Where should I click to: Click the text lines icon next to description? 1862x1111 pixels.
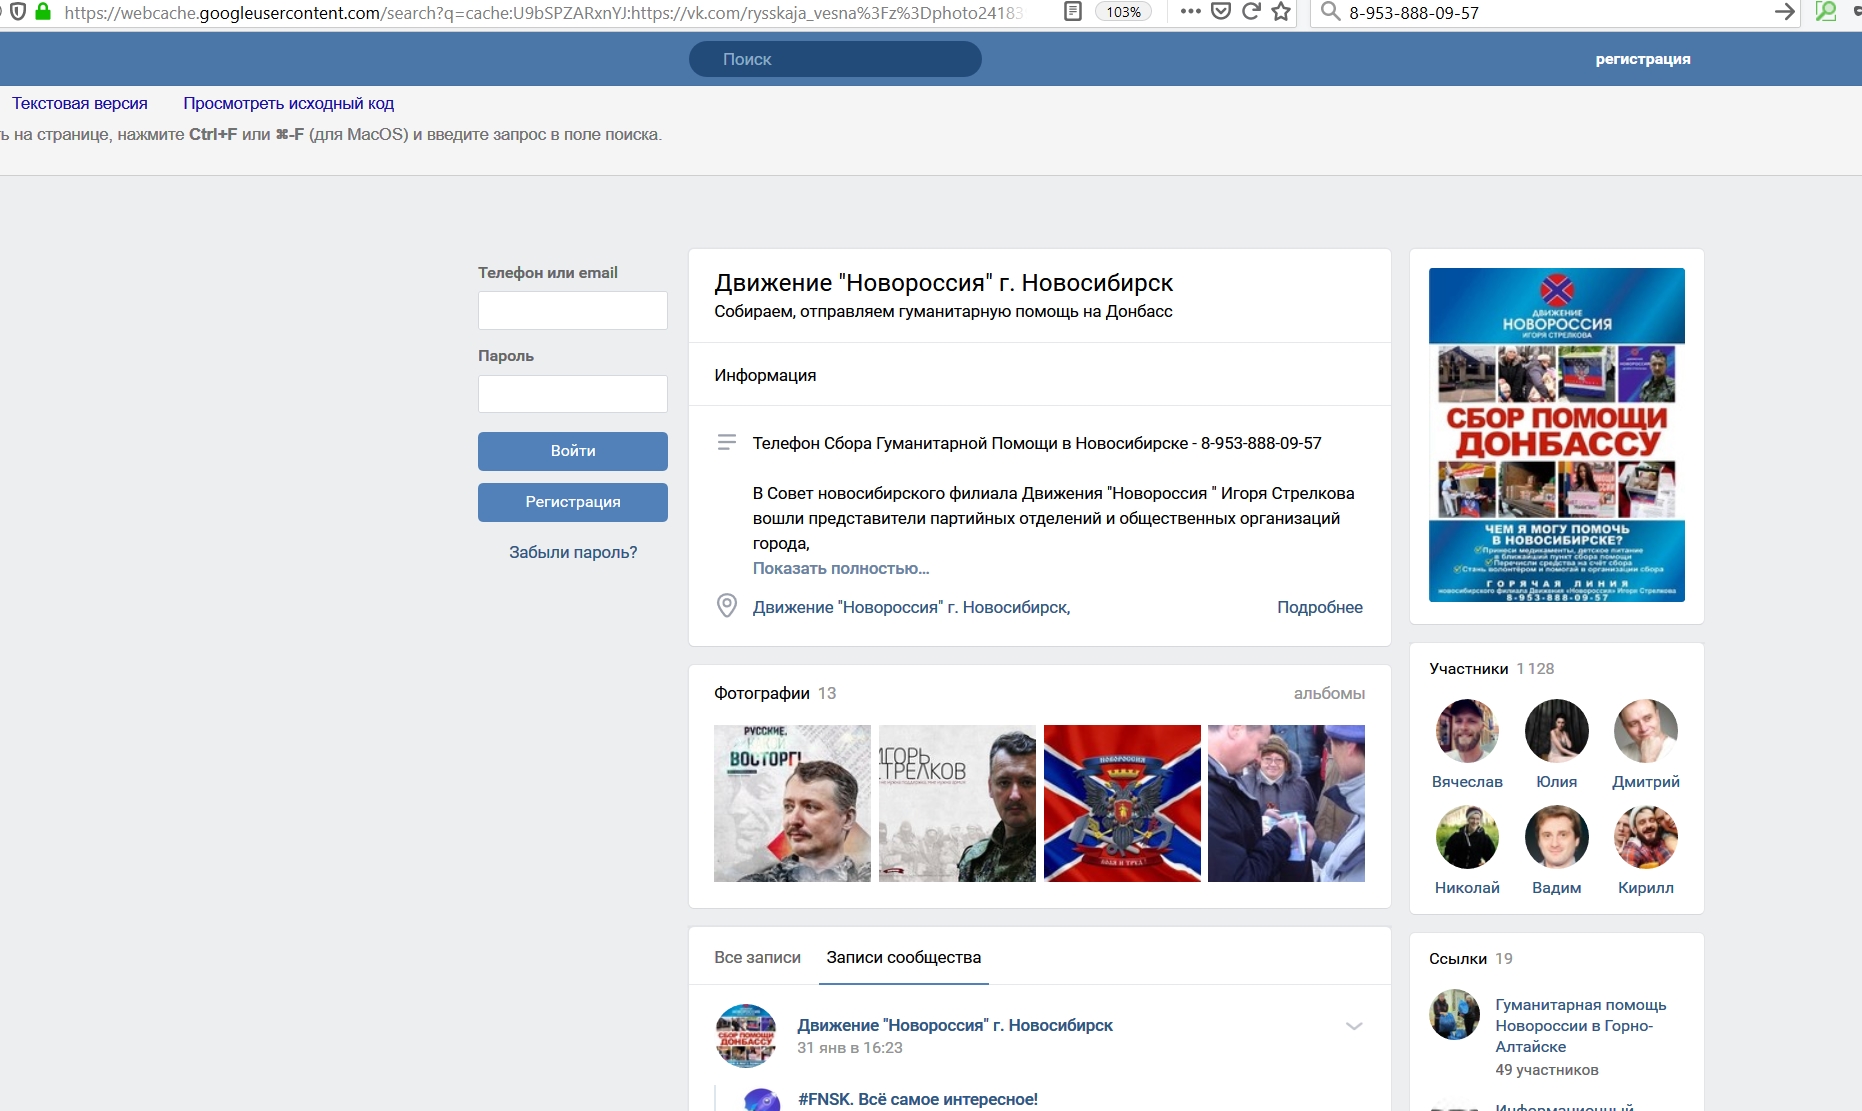click(x=727, y=442)
